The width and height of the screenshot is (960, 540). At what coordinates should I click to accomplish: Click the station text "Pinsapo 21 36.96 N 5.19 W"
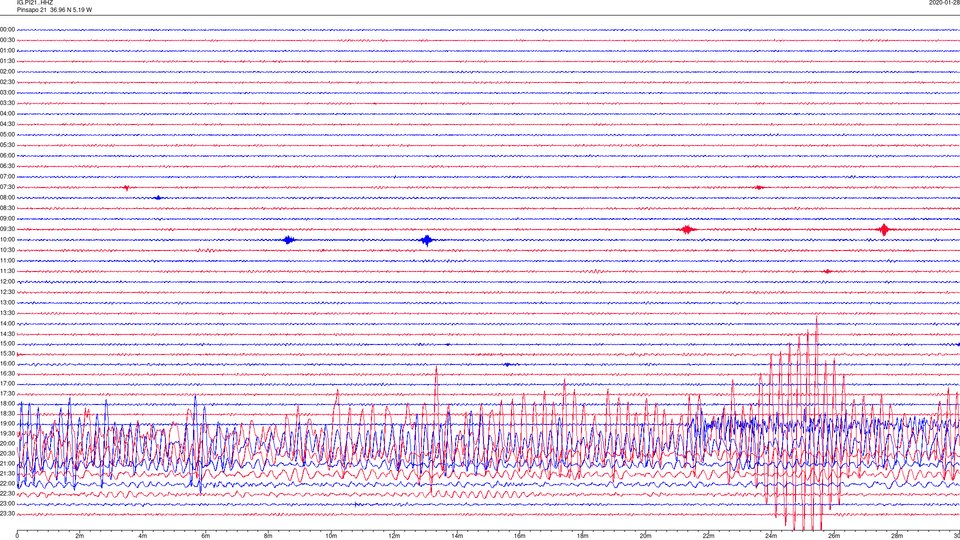54,10
